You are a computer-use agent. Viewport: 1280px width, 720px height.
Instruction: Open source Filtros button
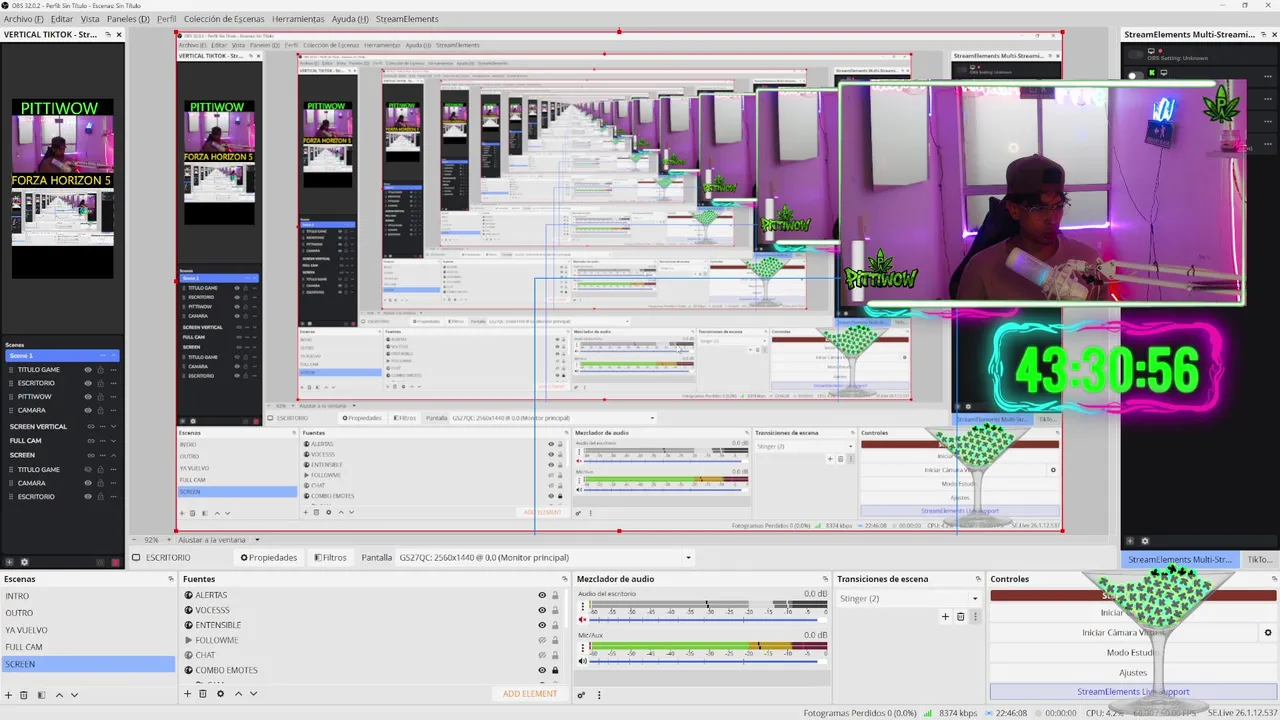click(x=330, y=558)
